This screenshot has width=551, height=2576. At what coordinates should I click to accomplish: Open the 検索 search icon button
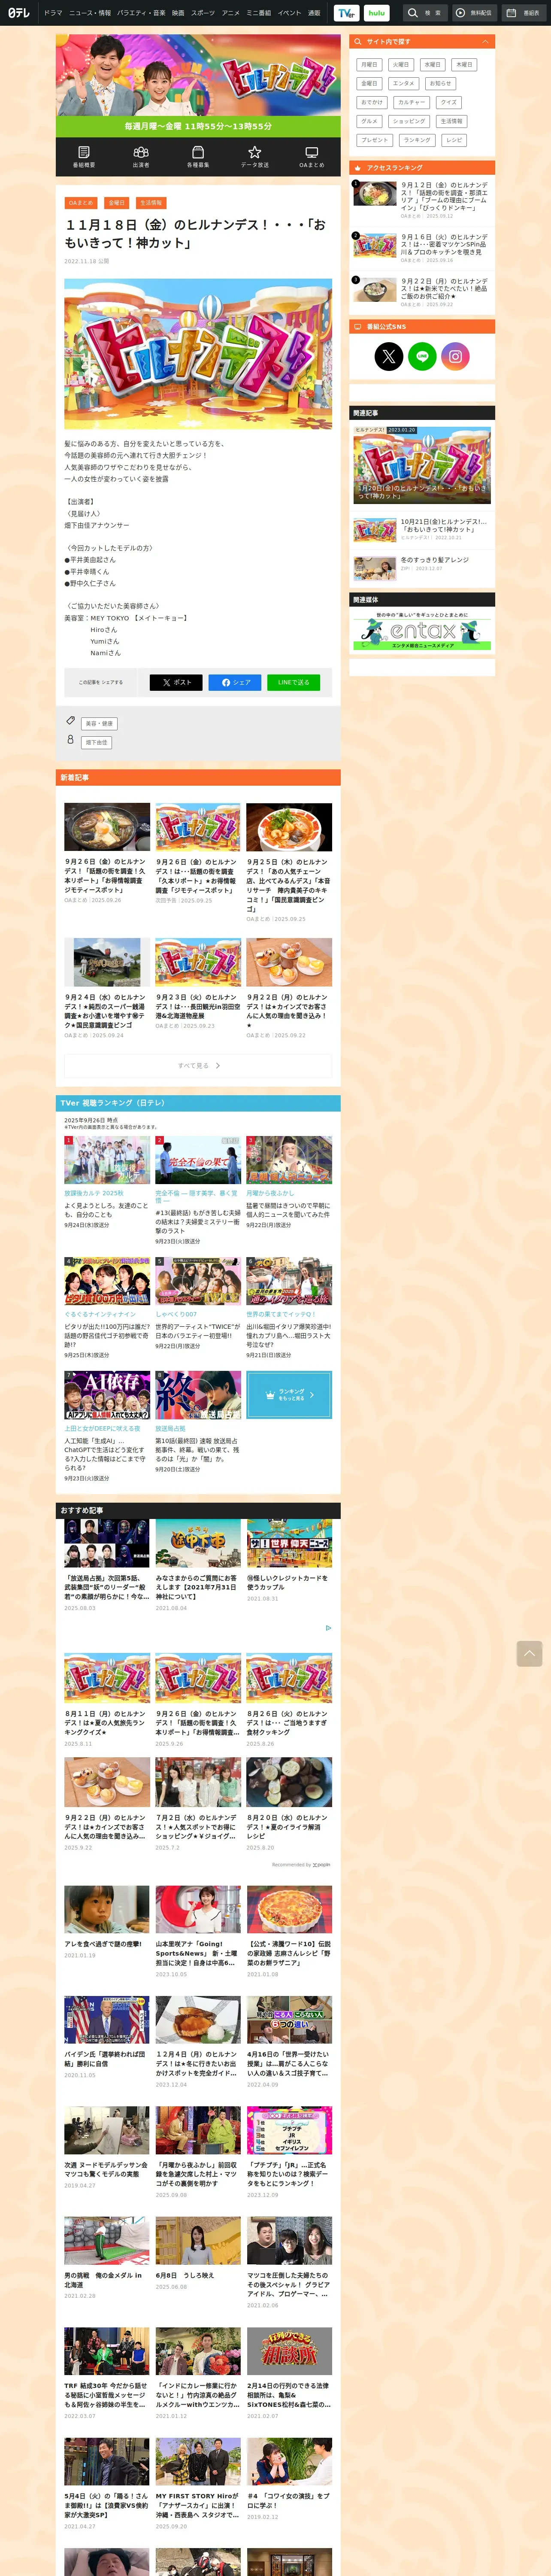(x=424, y=13)
